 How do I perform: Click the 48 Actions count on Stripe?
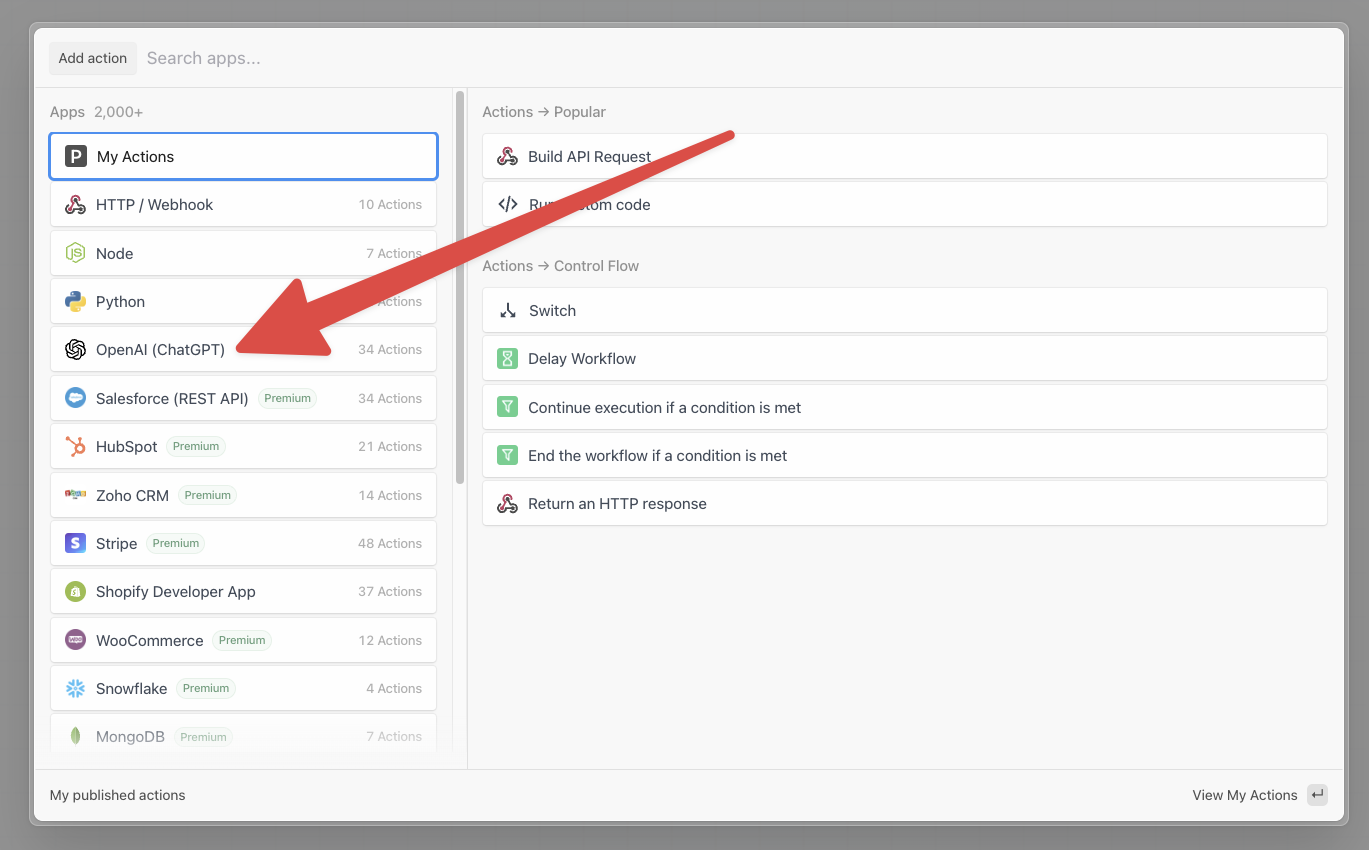[390, 543]
